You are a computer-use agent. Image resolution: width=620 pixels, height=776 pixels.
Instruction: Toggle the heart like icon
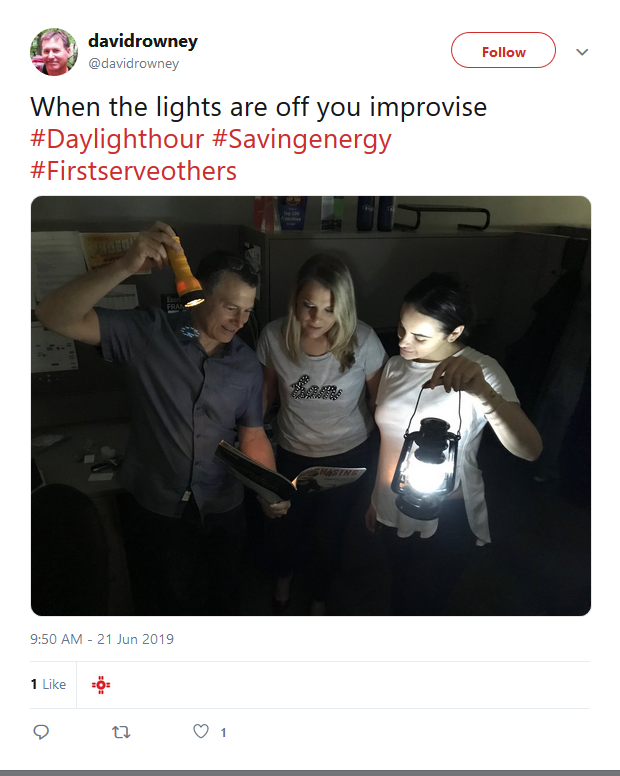(x=200, y=731)
